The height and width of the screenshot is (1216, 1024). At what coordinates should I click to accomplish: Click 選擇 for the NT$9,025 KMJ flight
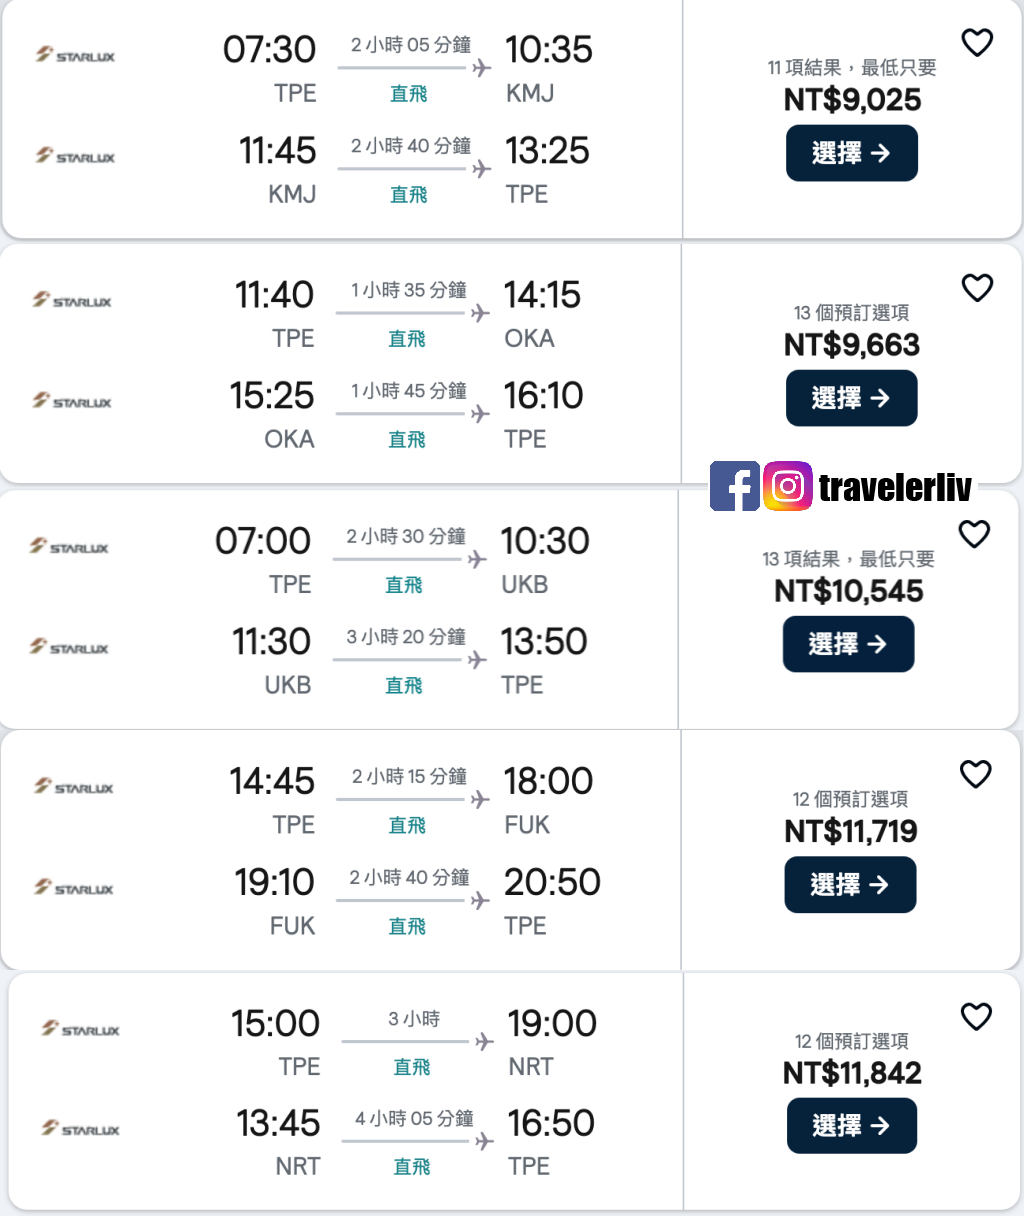[x=852, y=153]
